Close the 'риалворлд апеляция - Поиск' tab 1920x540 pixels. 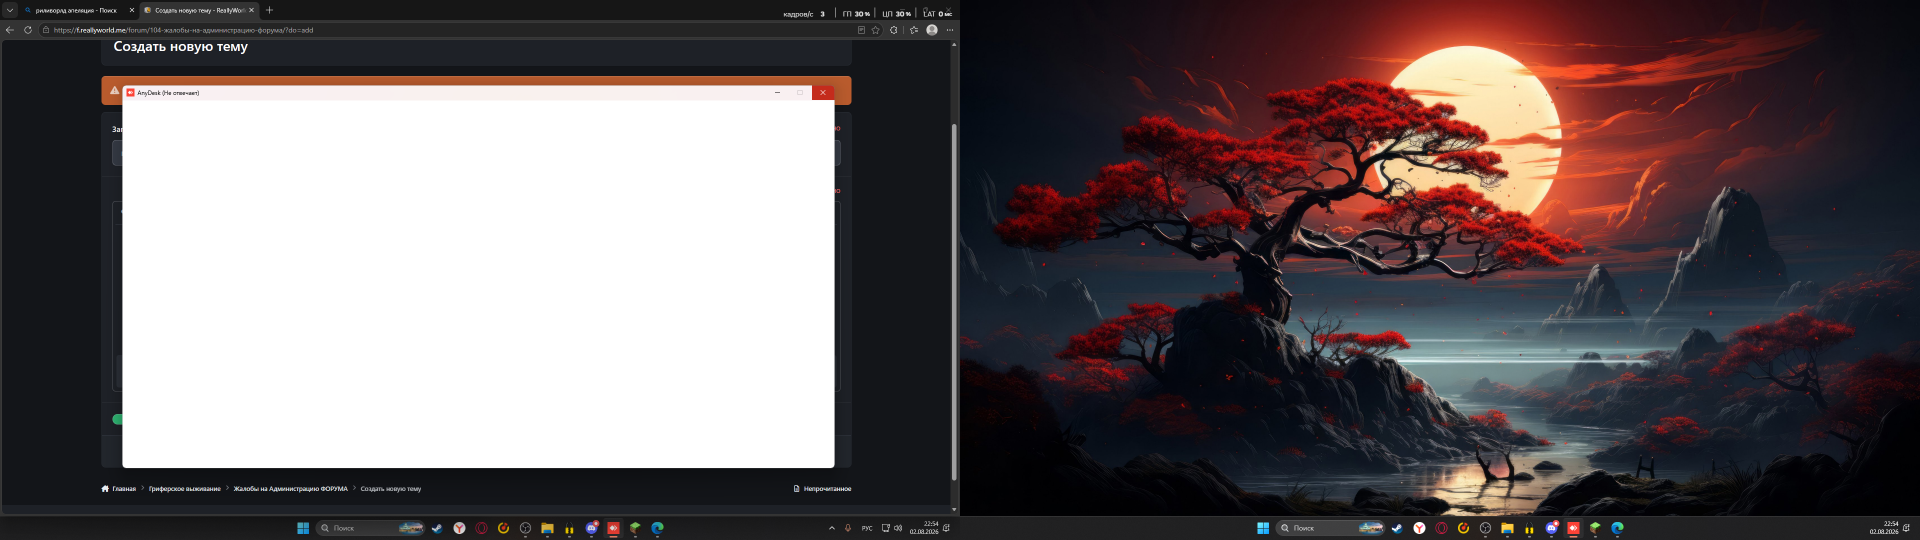point(132,10)
